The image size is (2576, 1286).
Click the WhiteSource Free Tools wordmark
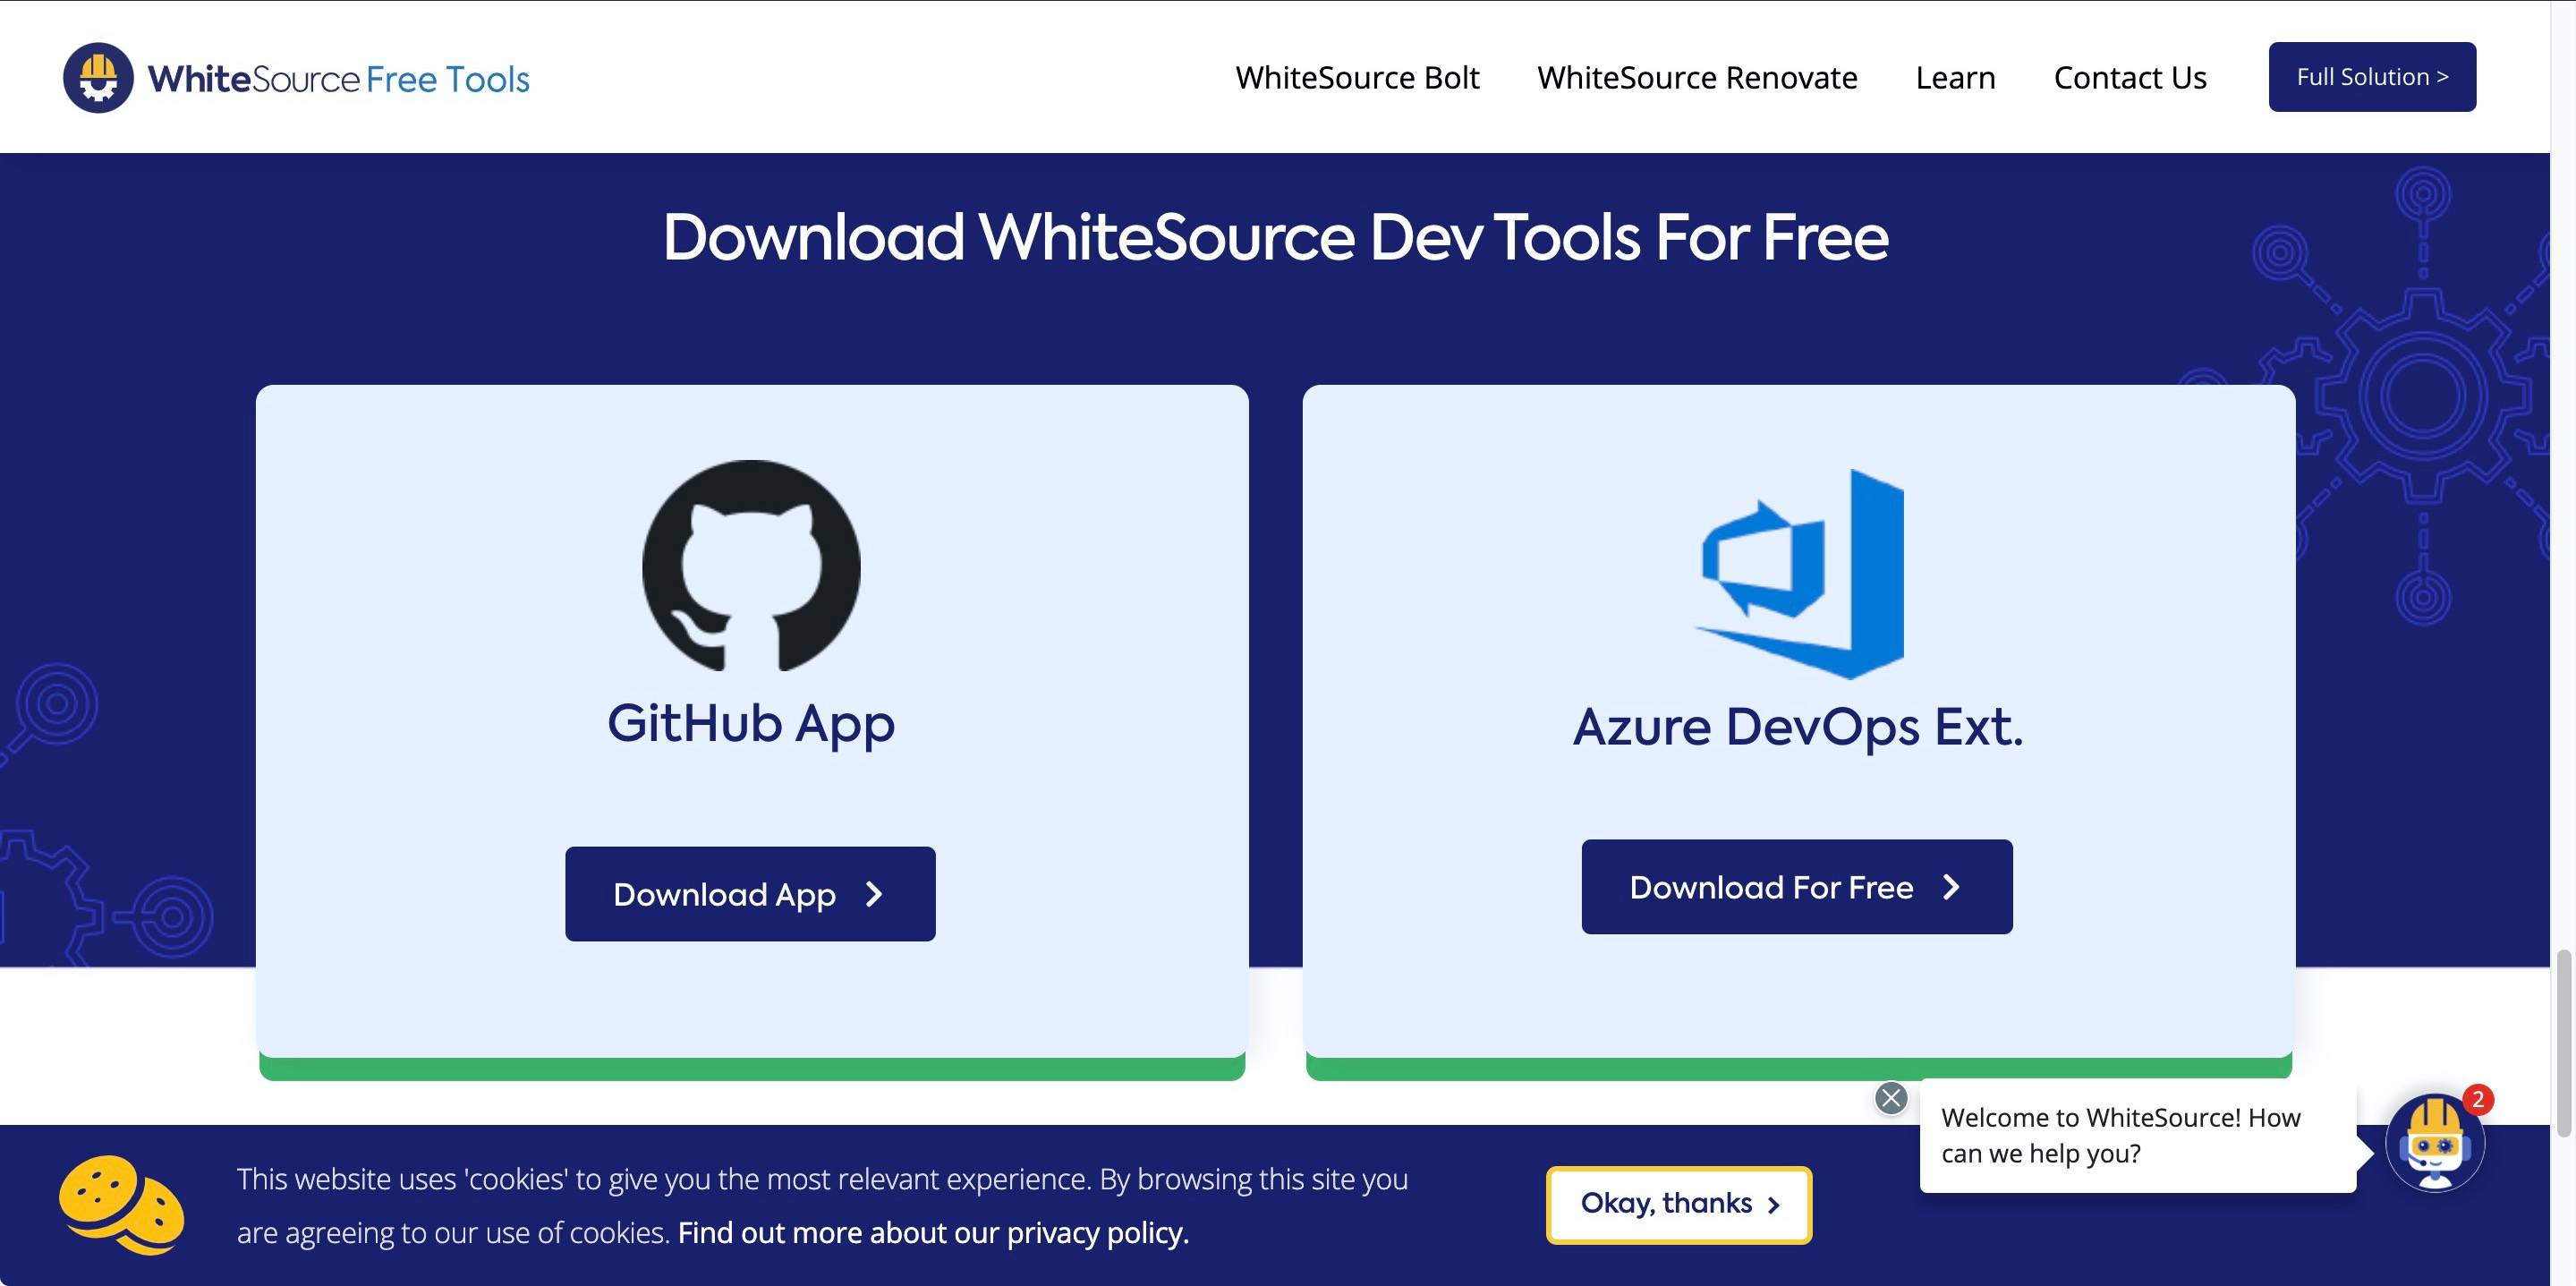[x=339, y=79]
